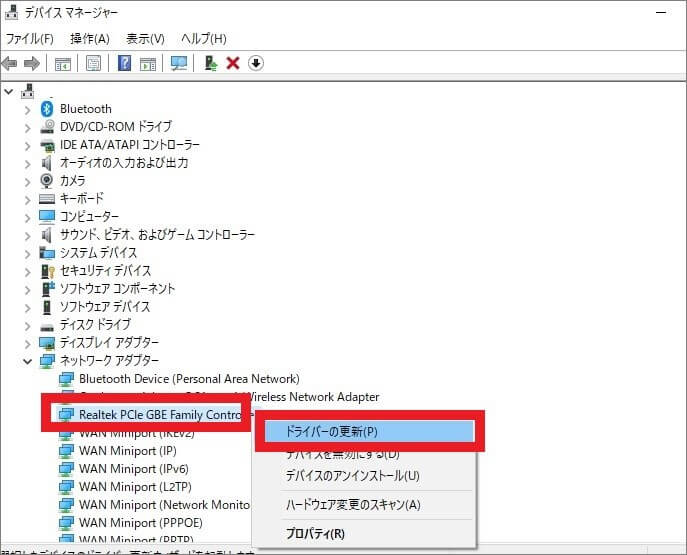
Task: Open the ファイル(F) menu
Action: tap(30, 39)
